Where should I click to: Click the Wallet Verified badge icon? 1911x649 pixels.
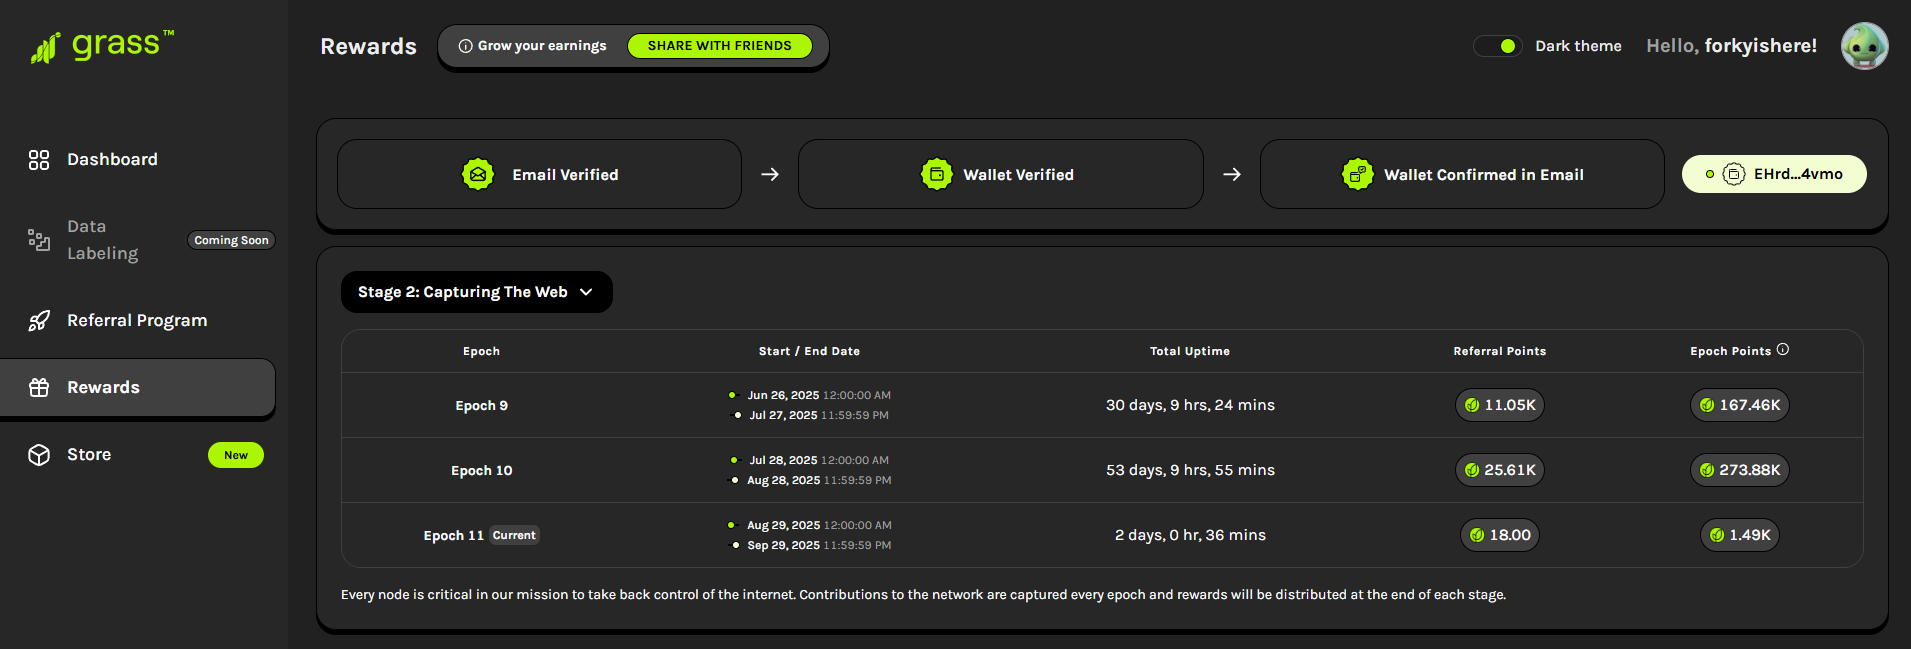tap(937, 174)
